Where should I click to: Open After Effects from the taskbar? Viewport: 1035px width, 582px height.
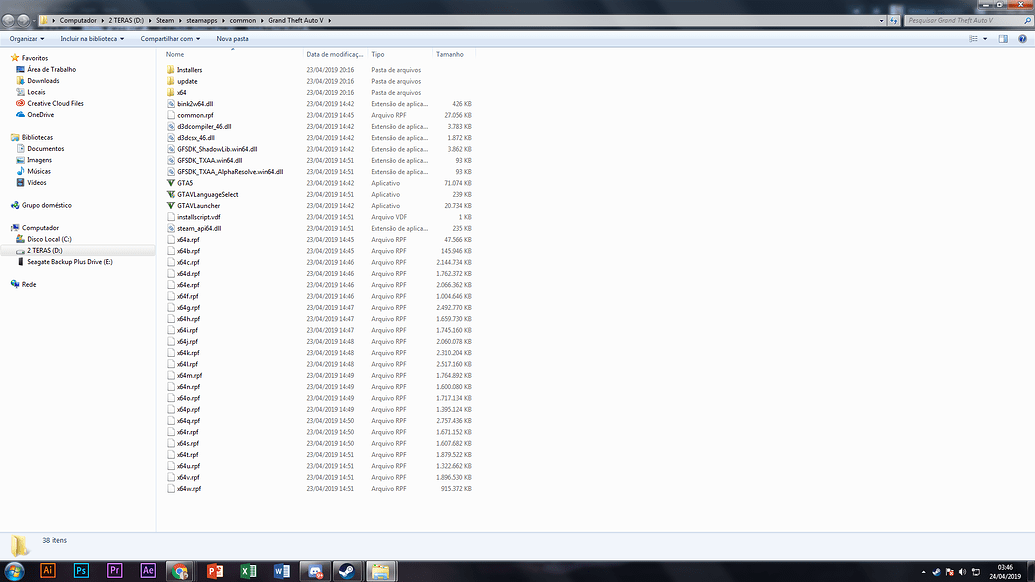pyautogui.click(x=148, y=571)
